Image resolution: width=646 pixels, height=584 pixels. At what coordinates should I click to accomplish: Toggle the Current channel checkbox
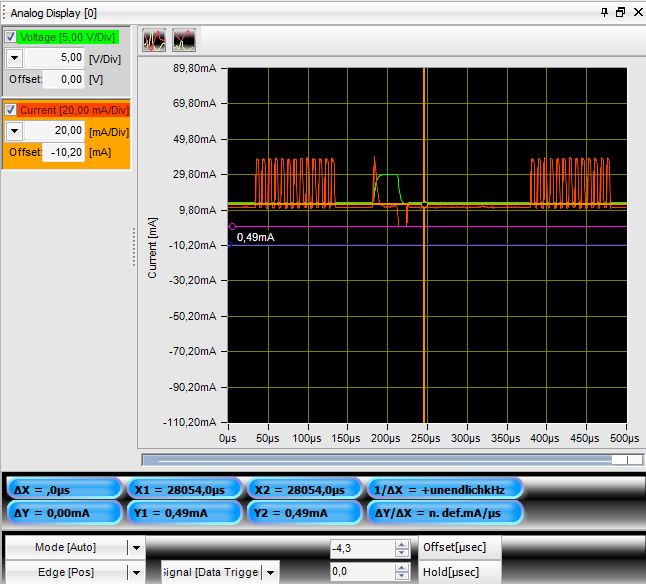point(11,110)
